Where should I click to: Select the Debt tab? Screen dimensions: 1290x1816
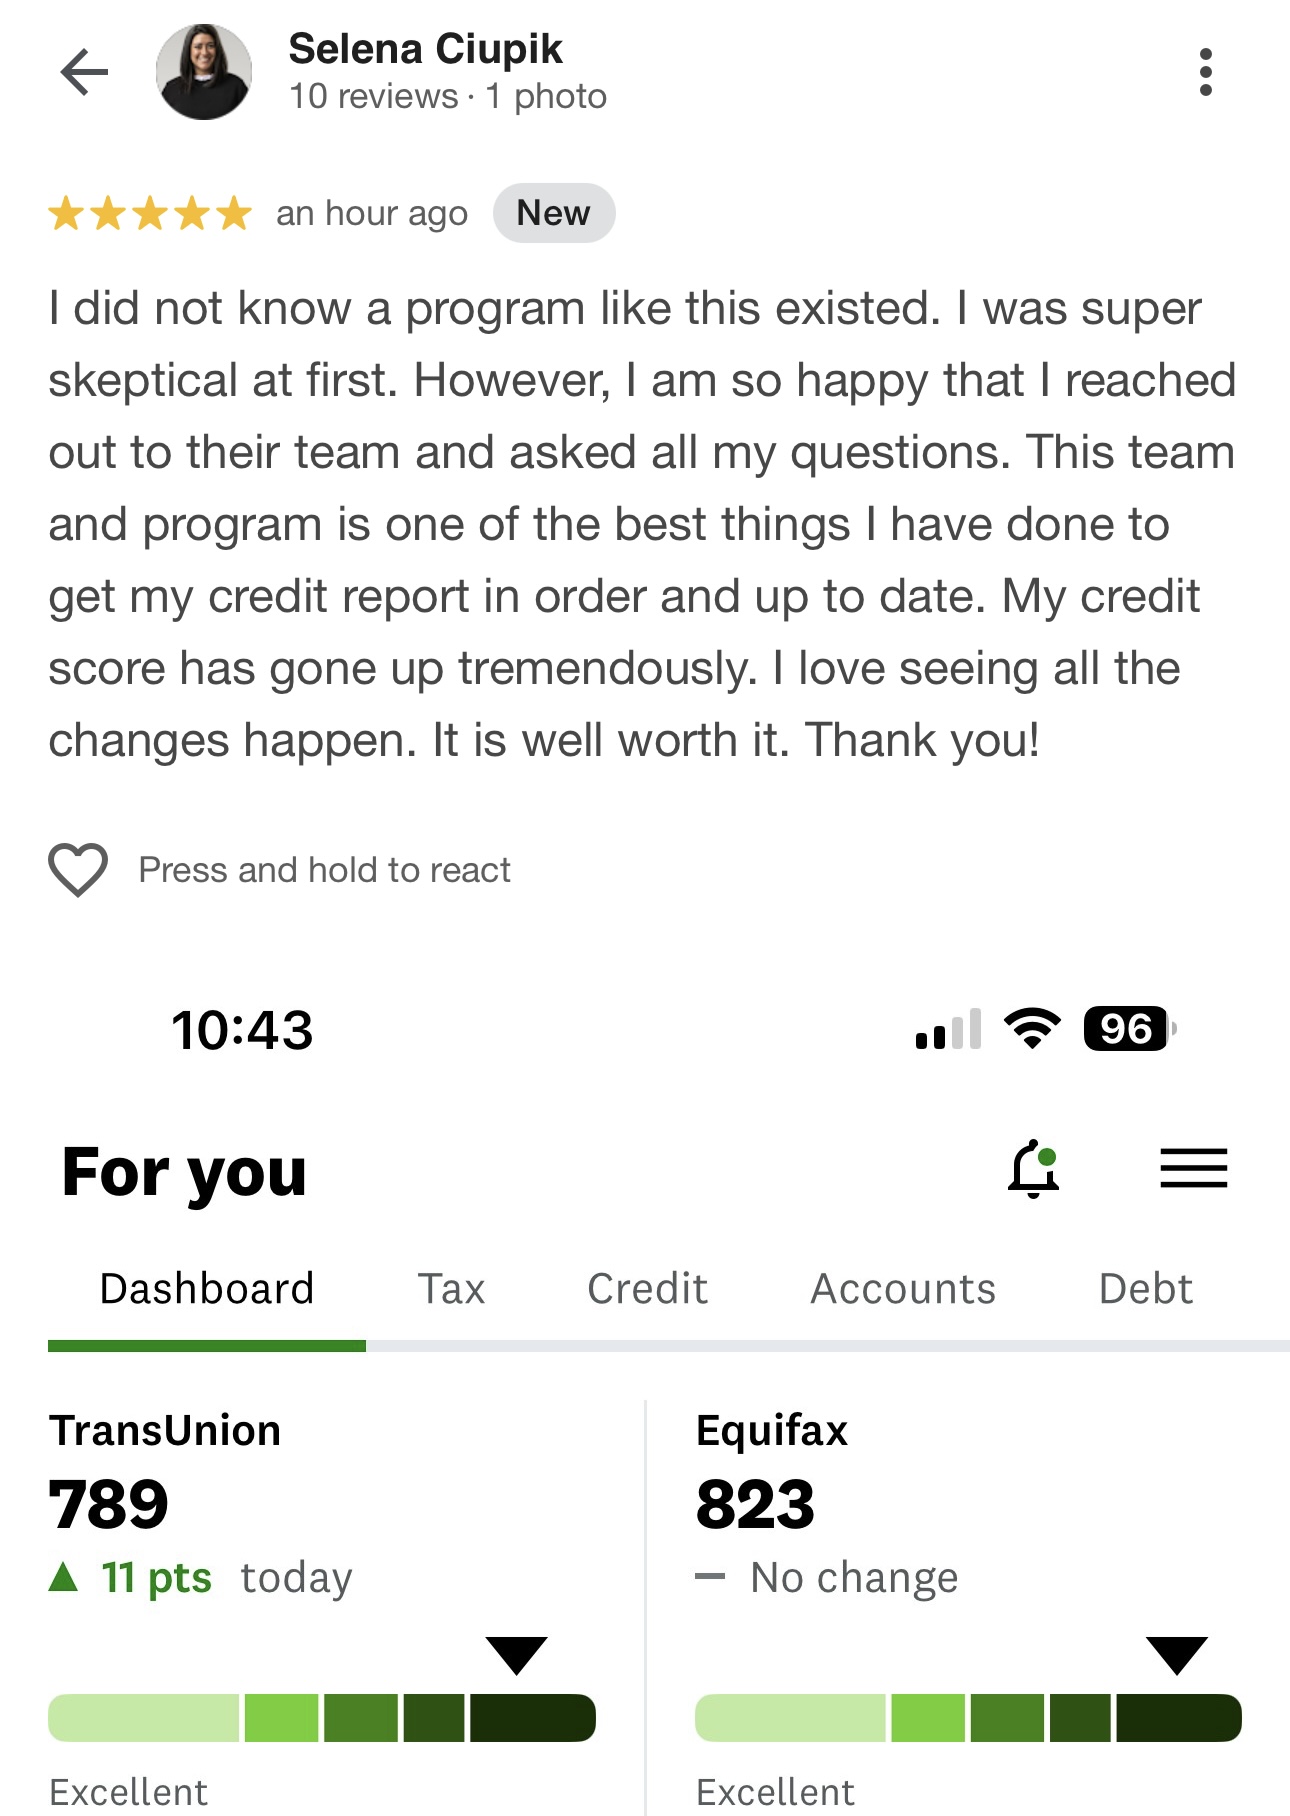(x=1146, y=1288)
